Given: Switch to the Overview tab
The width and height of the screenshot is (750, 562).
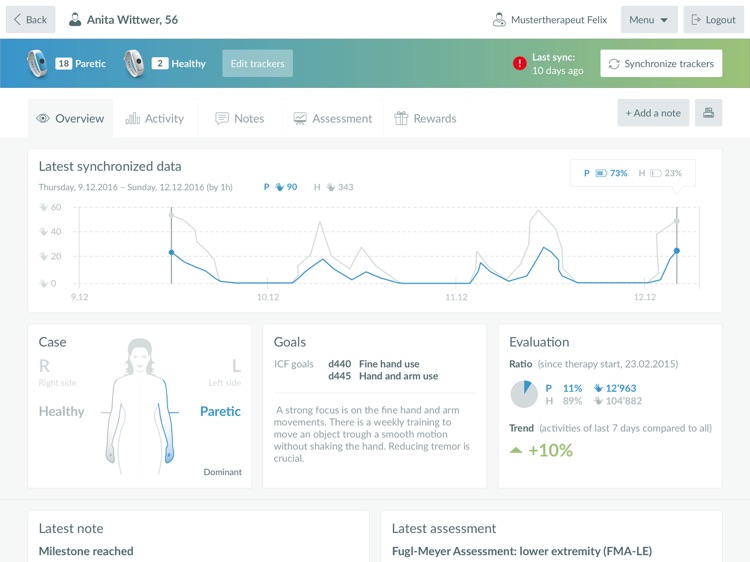Looking at the screenshot, I should (70, 119).
